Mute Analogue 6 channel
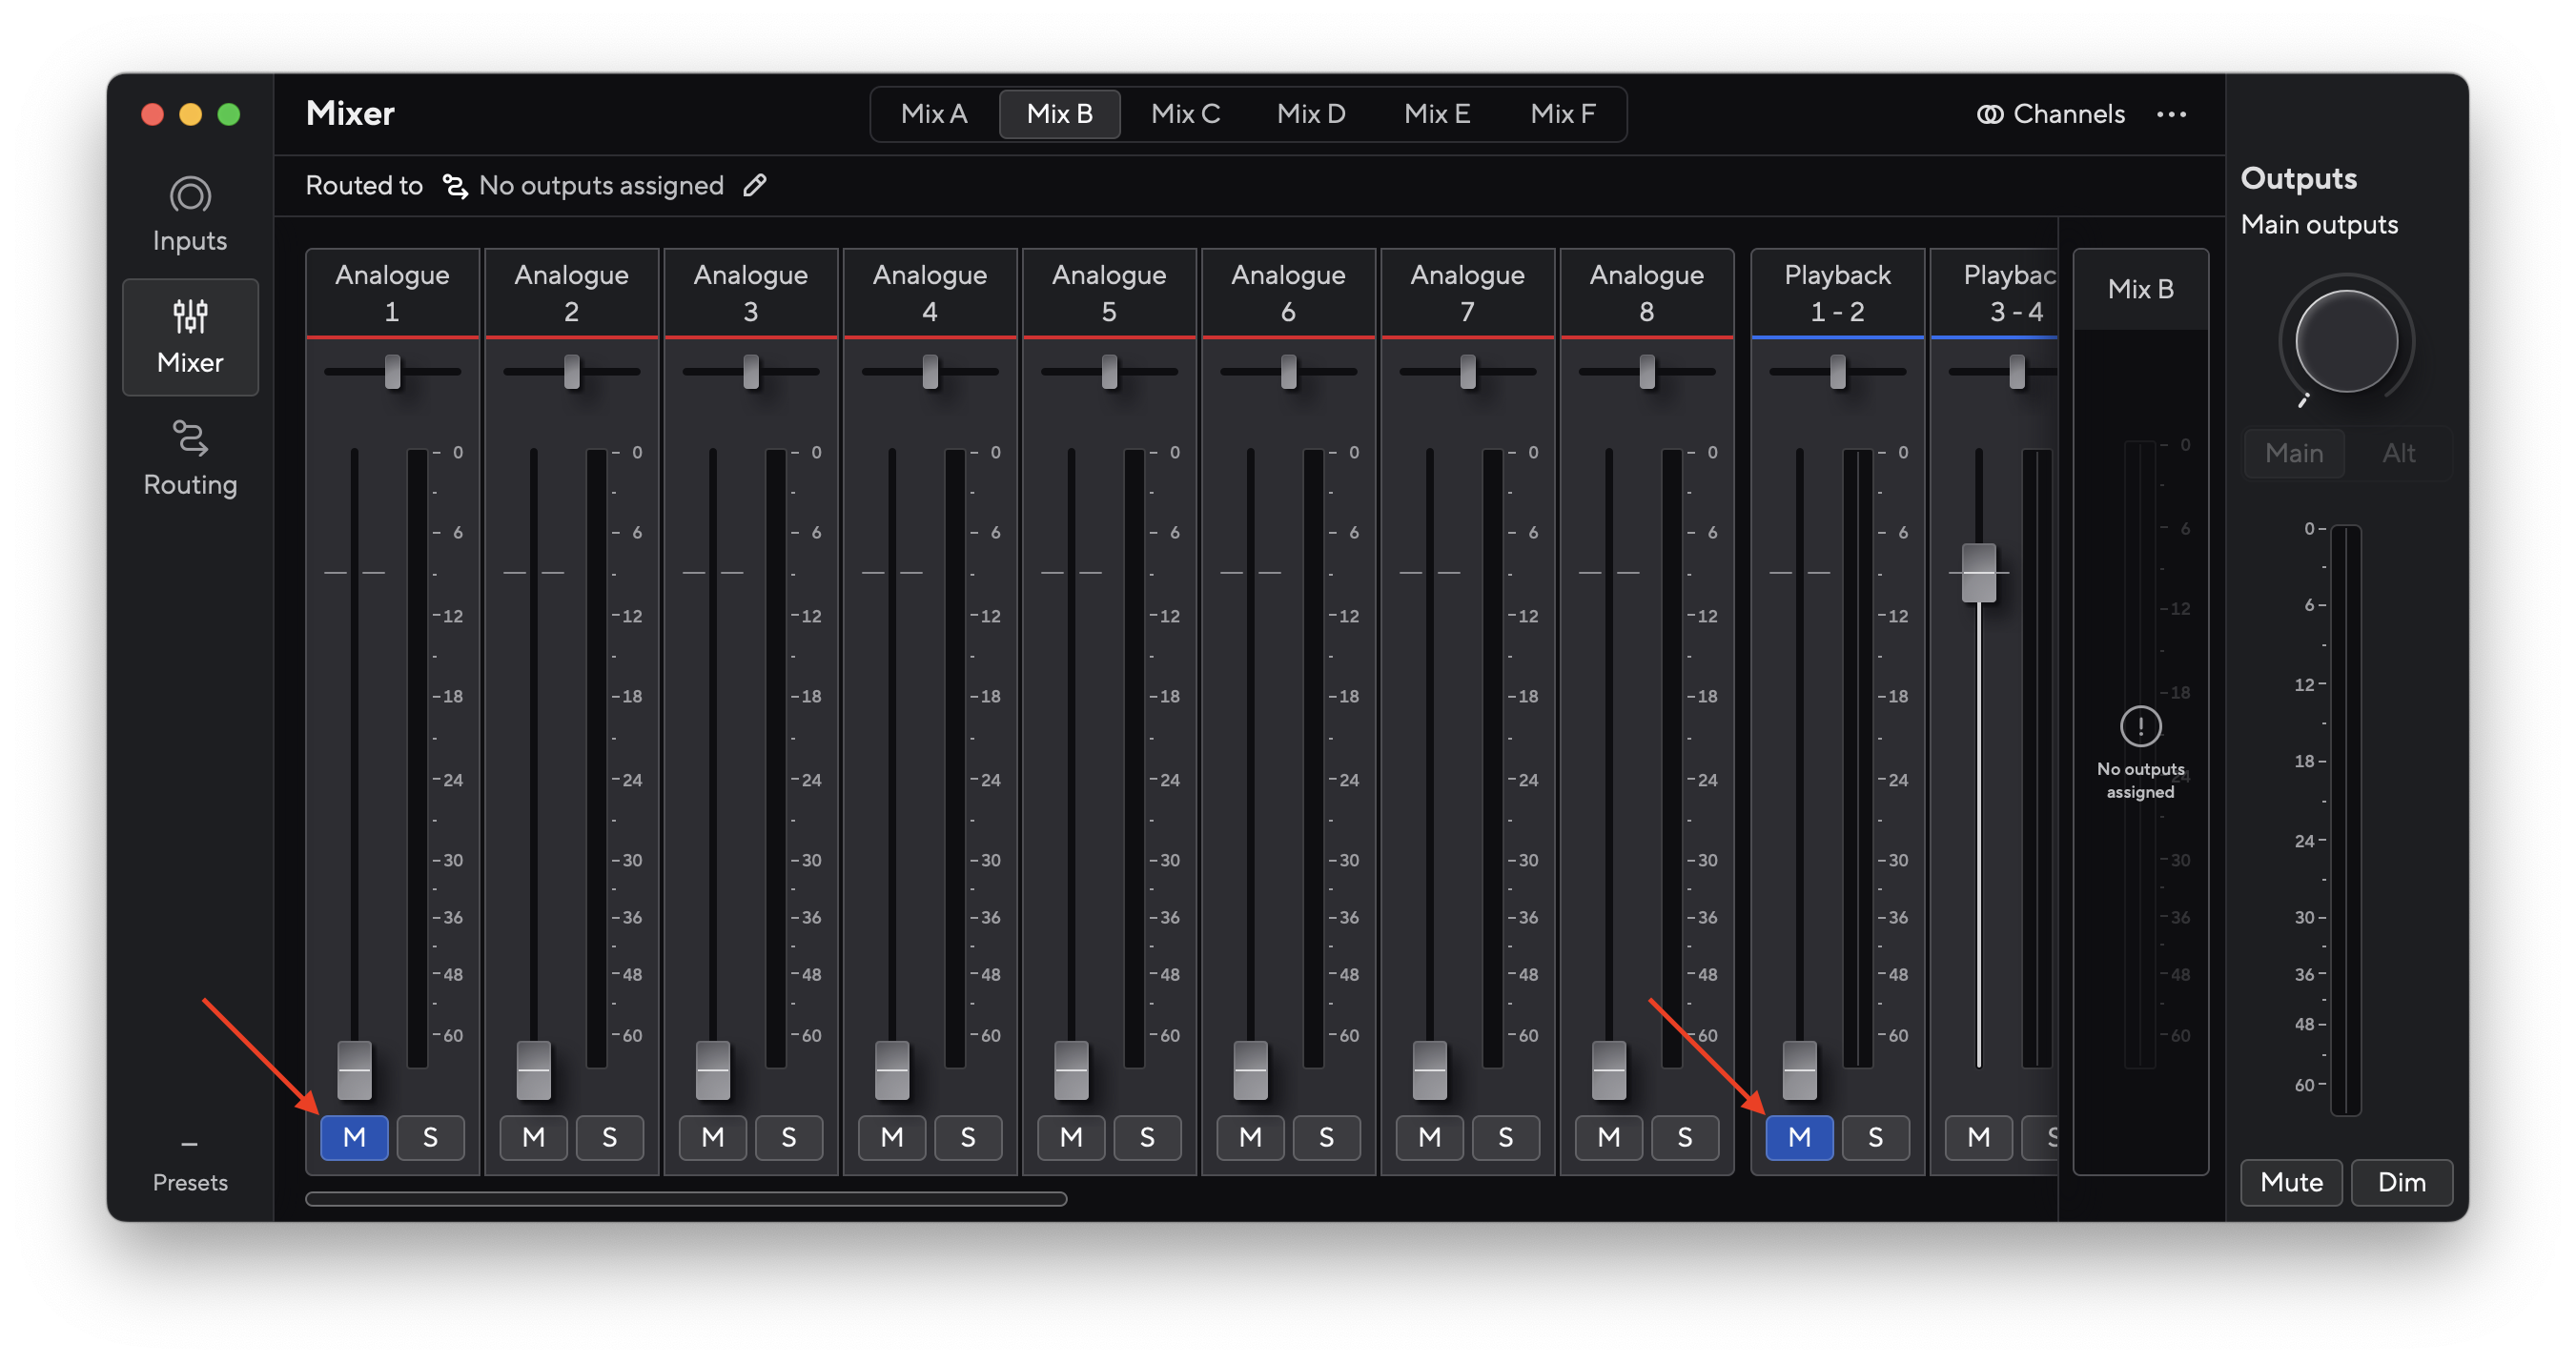 (x=1250, y=1137)
